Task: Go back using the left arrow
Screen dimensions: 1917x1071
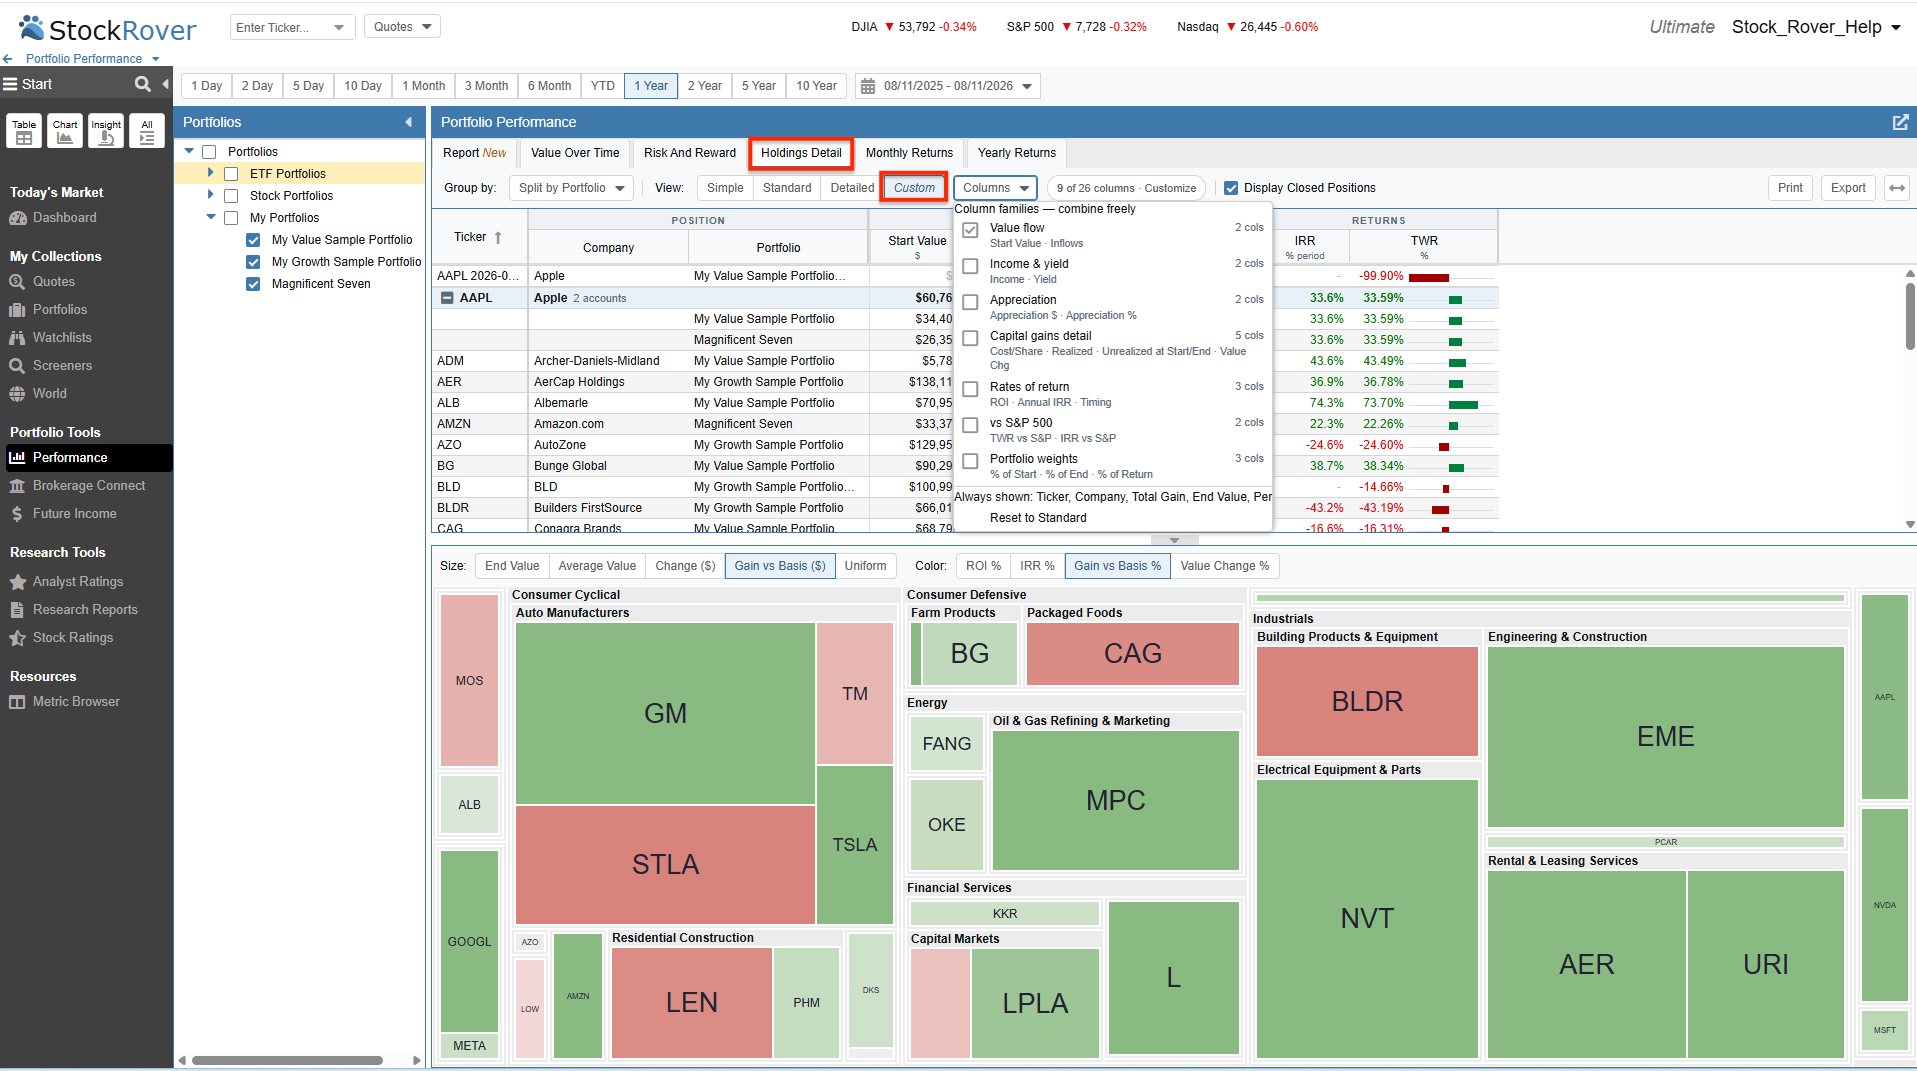Action: point(8,59)
